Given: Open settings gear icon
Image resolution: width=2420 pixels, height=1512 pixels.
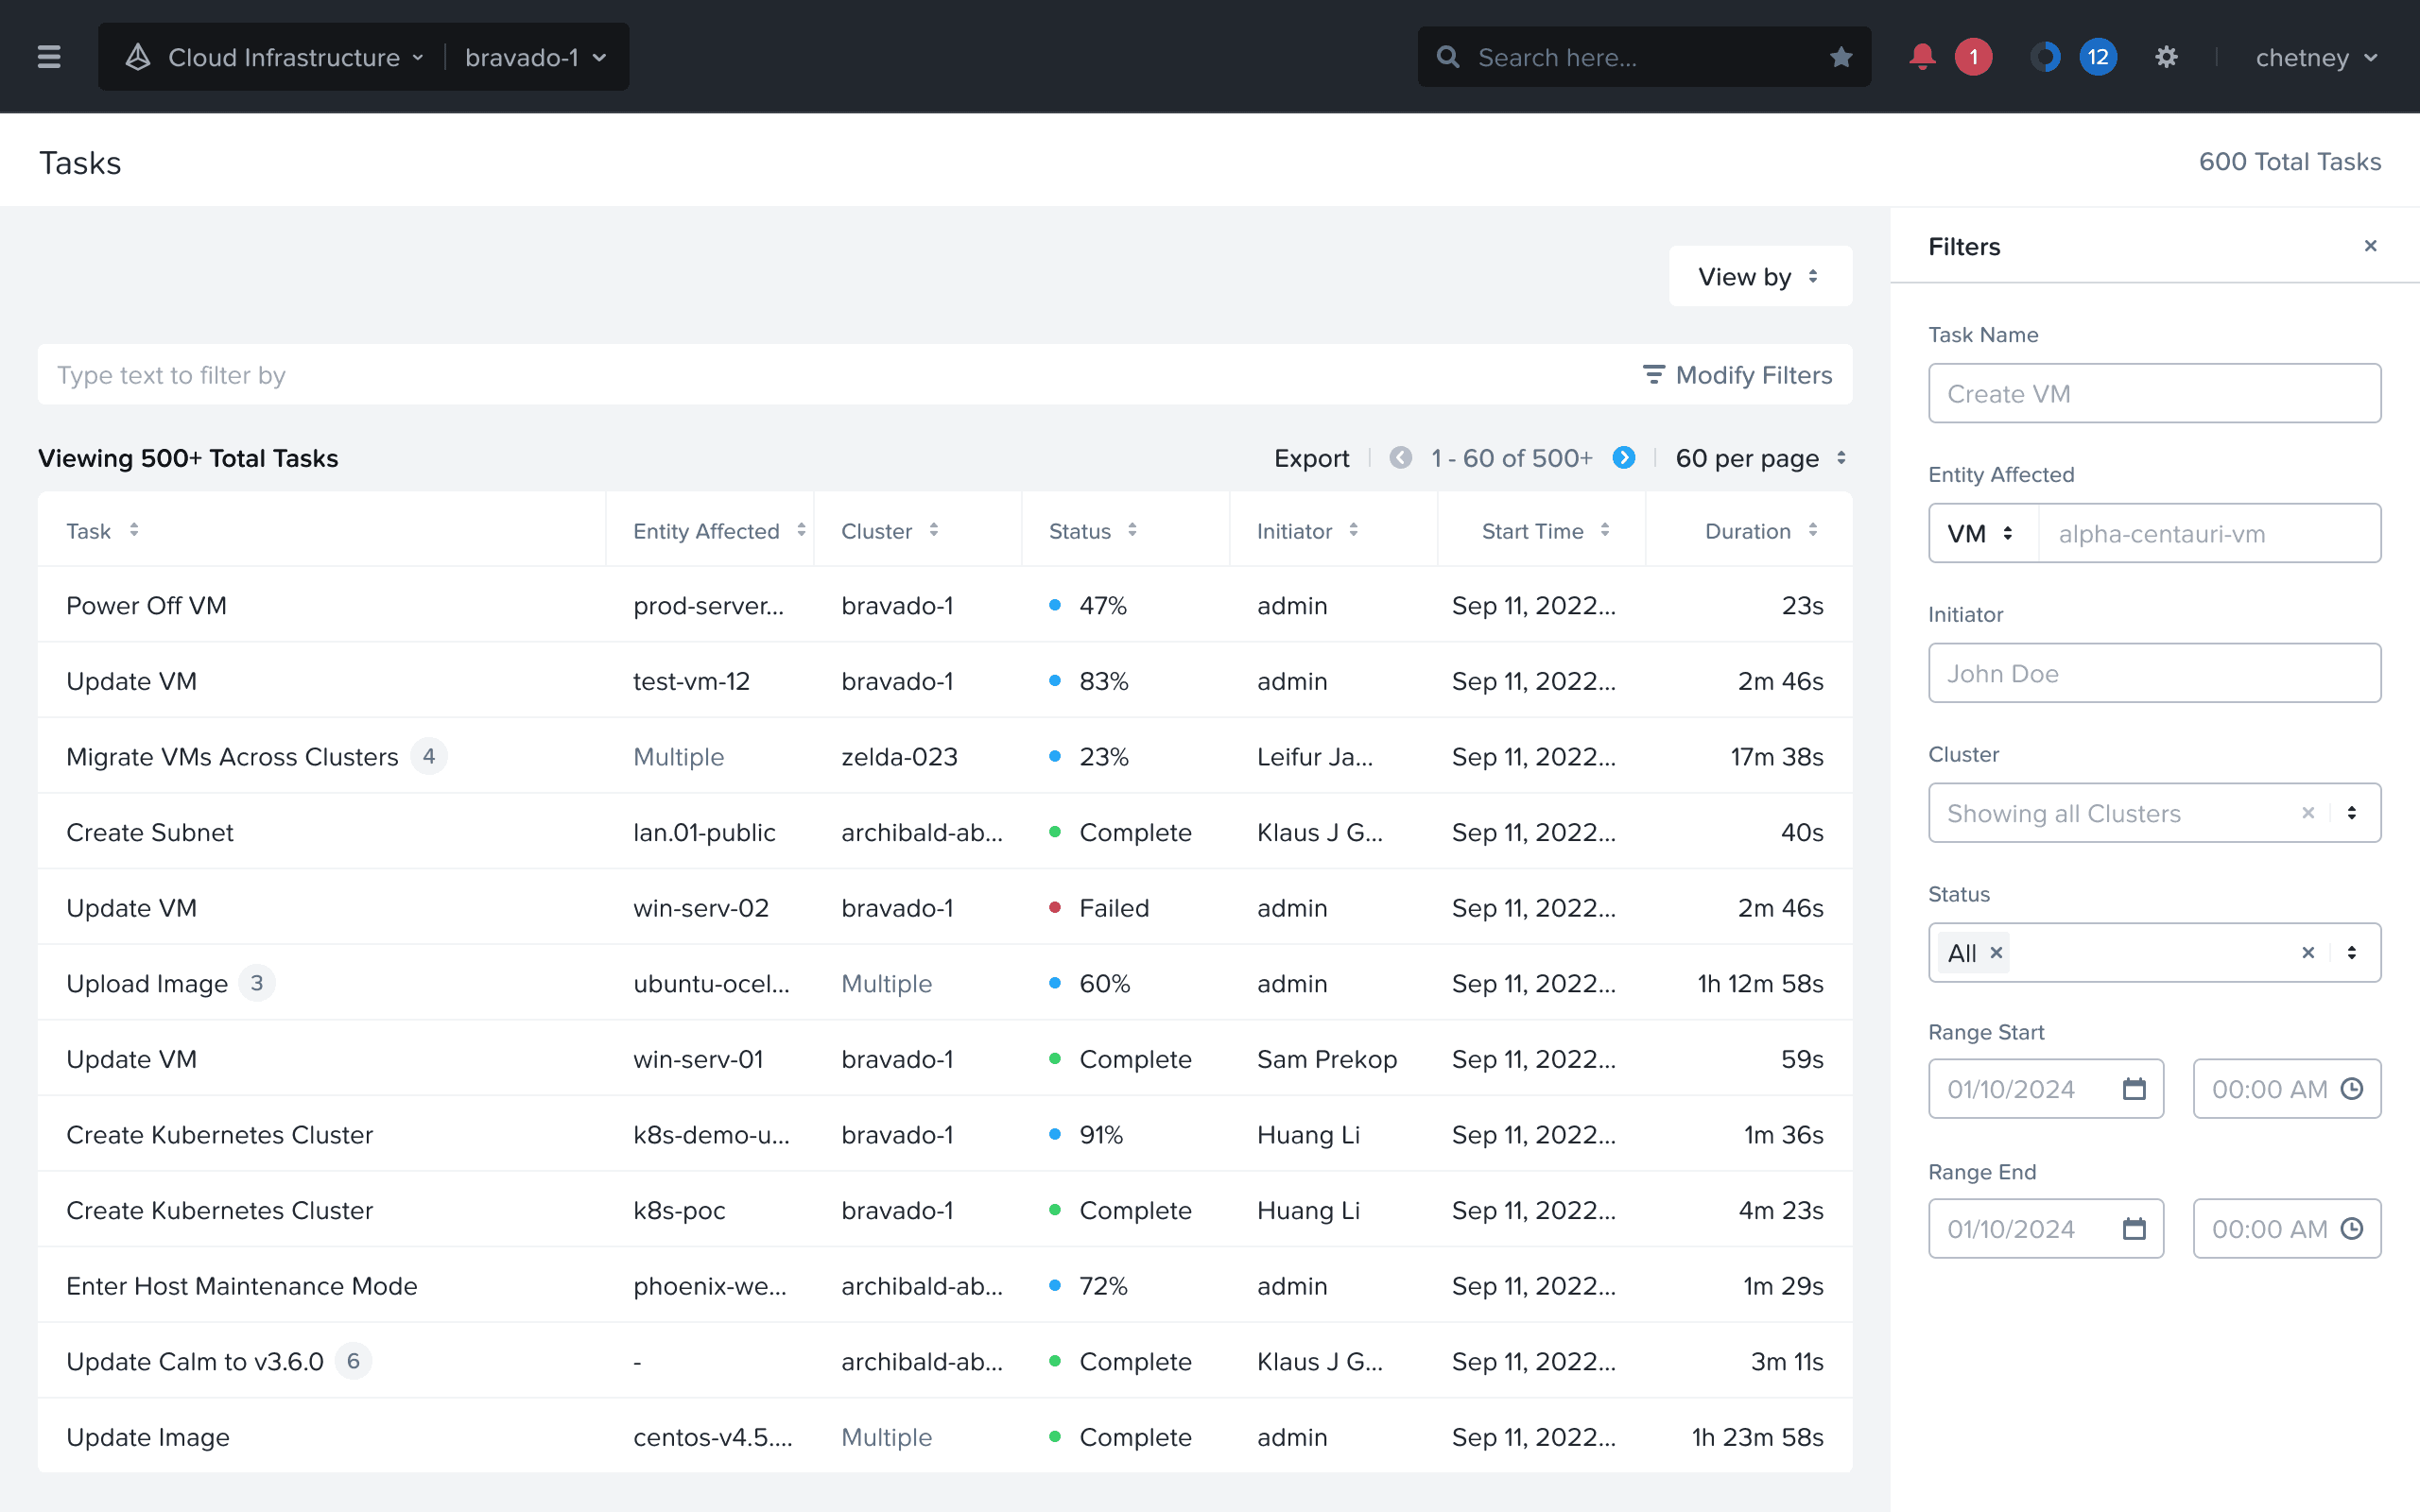Looking at the screenshot, I should click(x=2166, y=57).
